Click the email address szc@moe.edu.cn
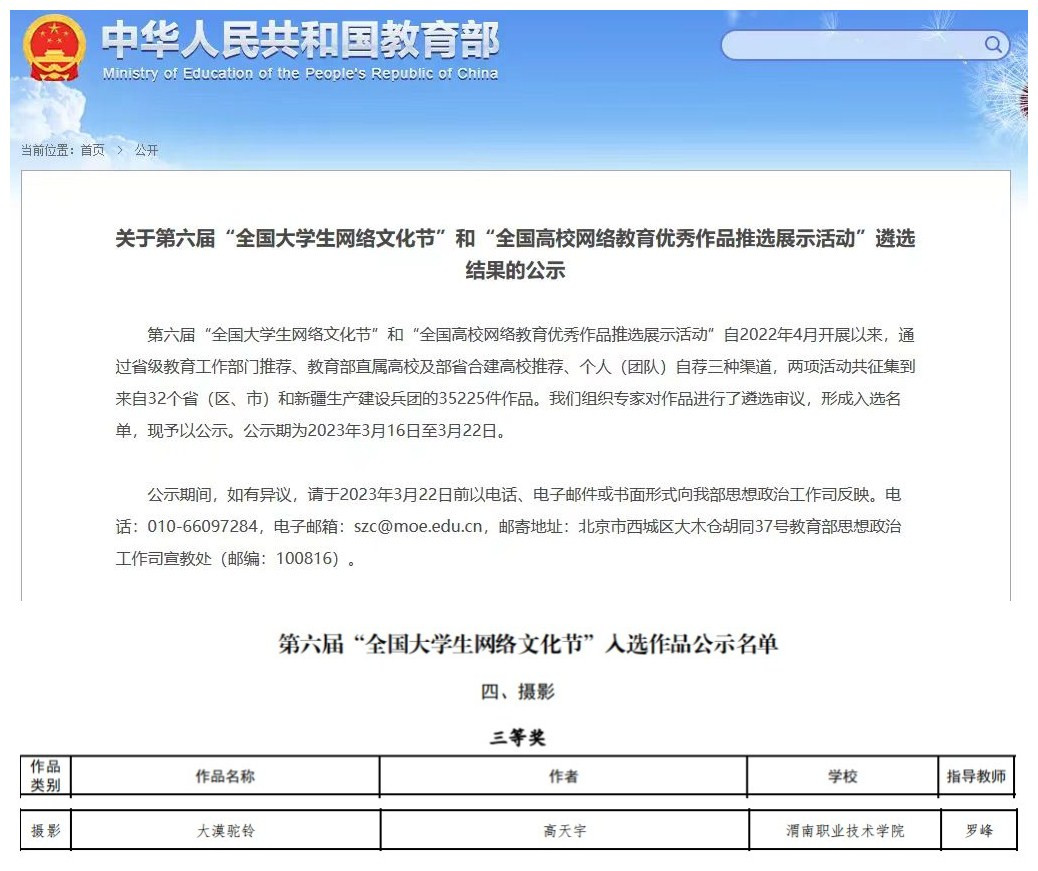The image size is (1038, 871). pos(418,526)
